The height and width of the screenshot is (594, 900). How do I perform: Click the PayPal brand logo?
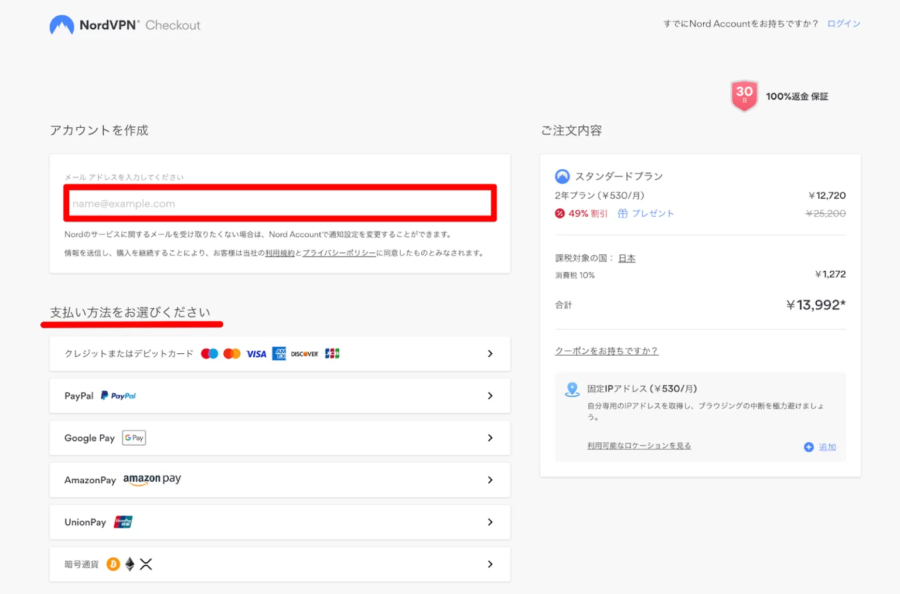pos(118,395)
